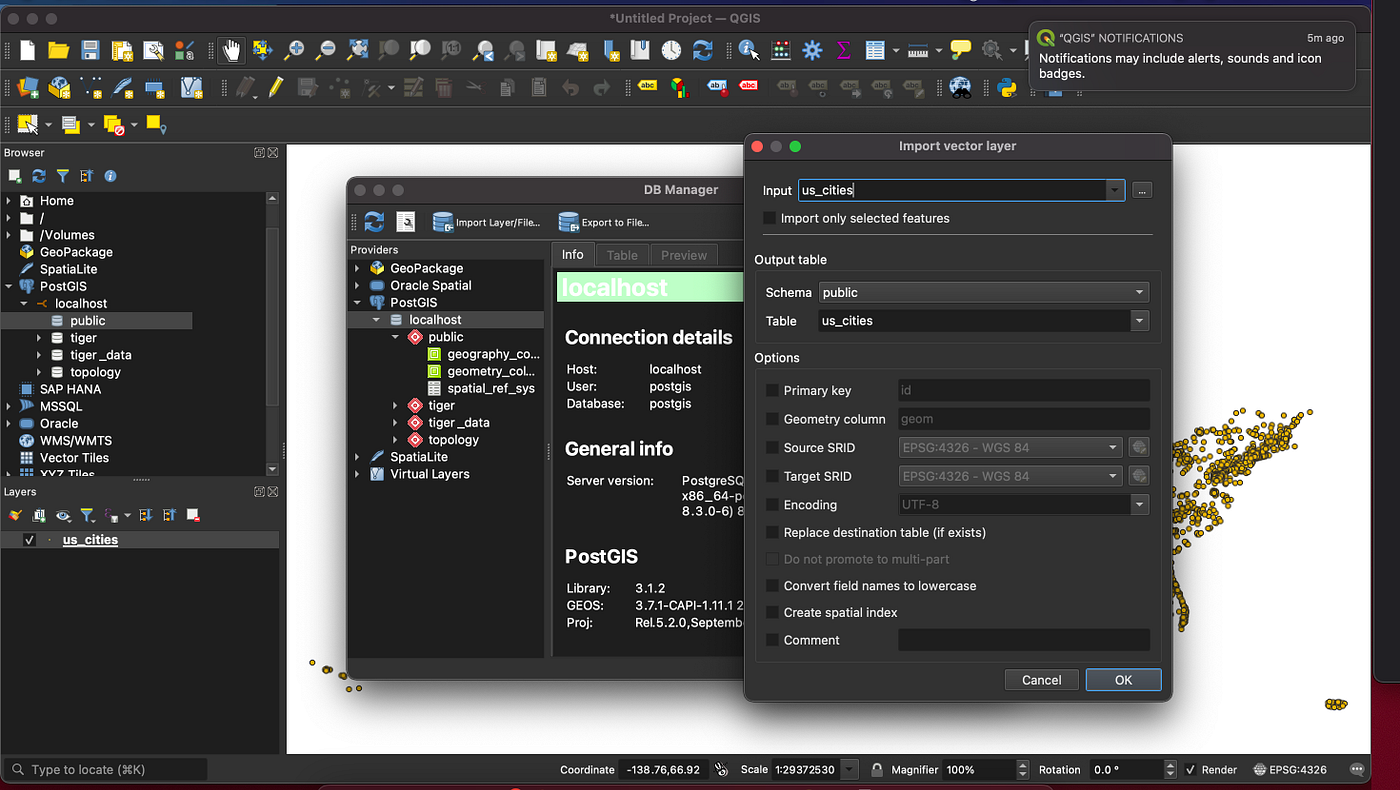Select the Pan Map hand tool
Image resolution: width=1400 pixels, height=790 pixels.
(x=231, y=50)
